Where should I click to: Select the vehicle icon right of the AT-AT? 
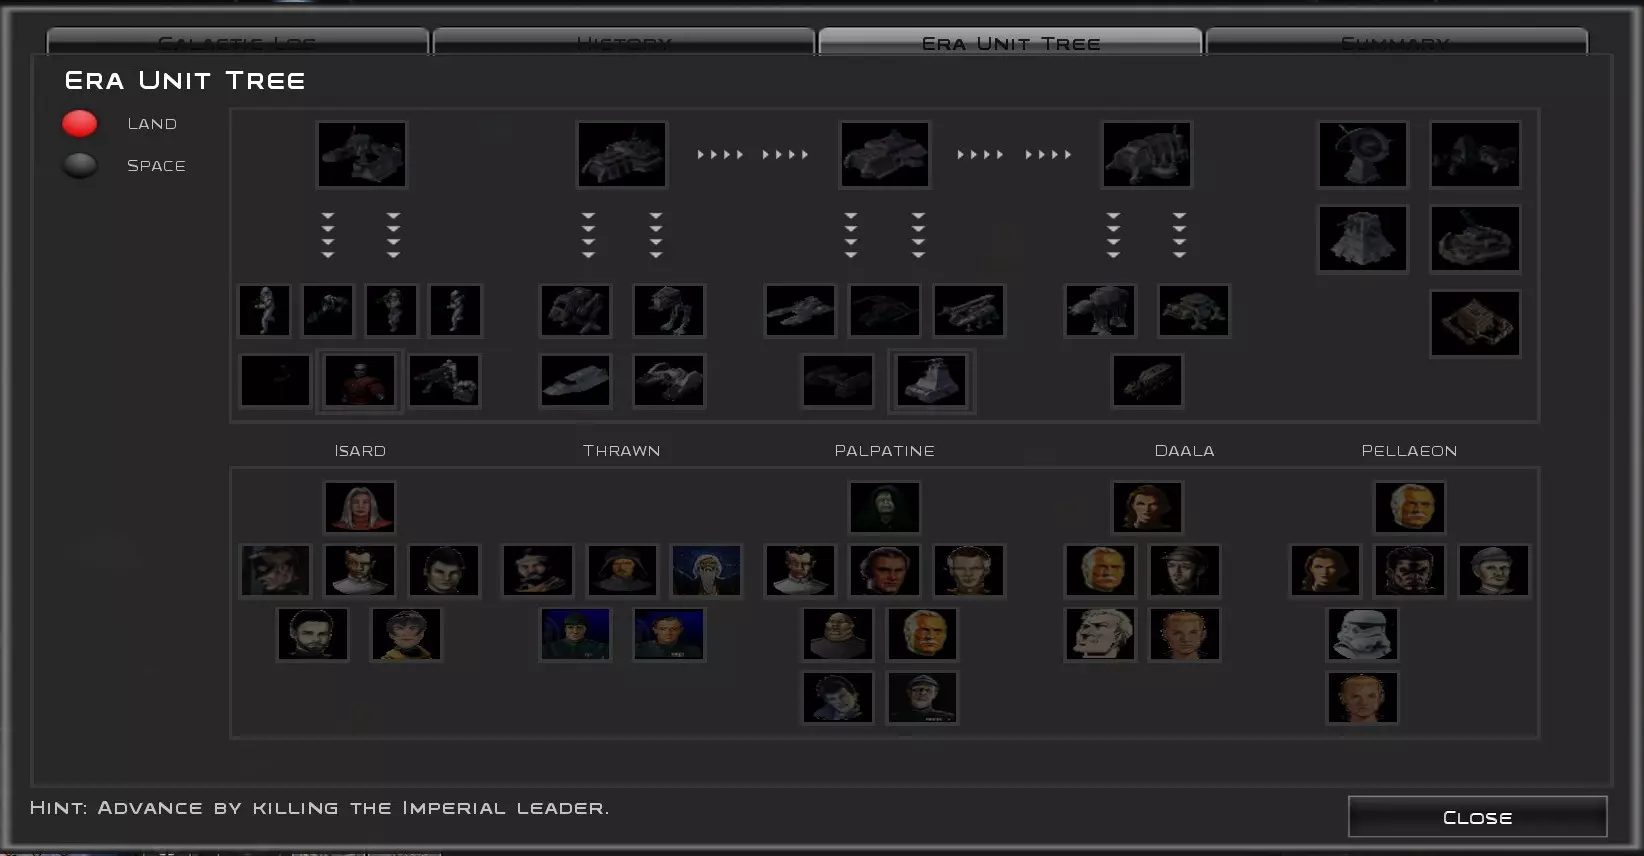(x=1194, y=310)
